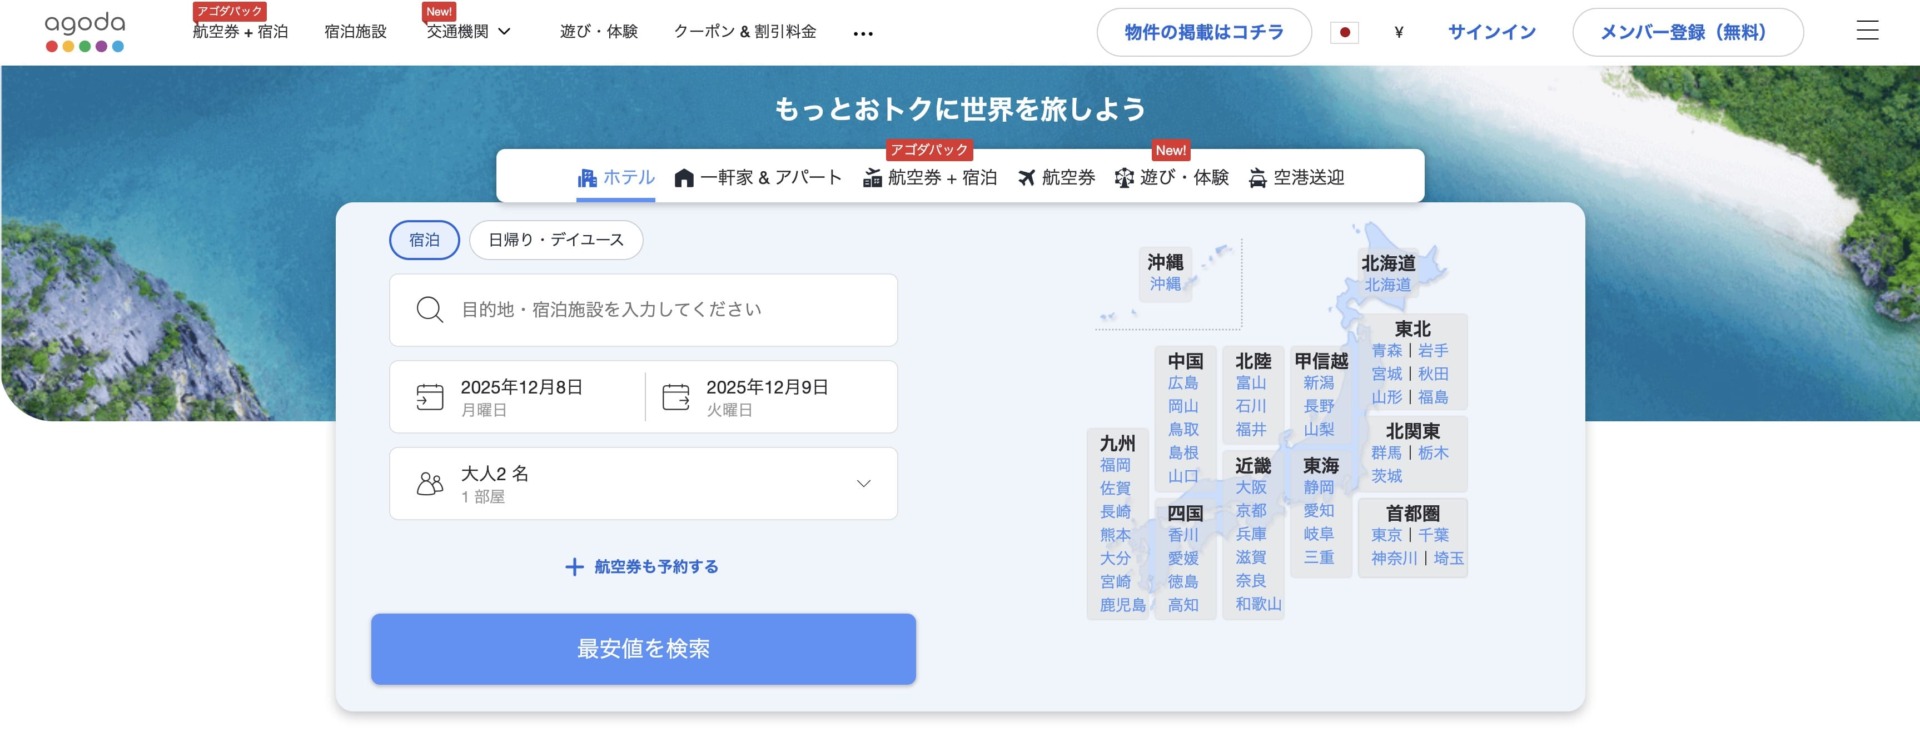The height and width of the screenshot is (737, 1920).
Task: Click the Agoda logo
Action: pyautogui.click(x=85, y=32)
